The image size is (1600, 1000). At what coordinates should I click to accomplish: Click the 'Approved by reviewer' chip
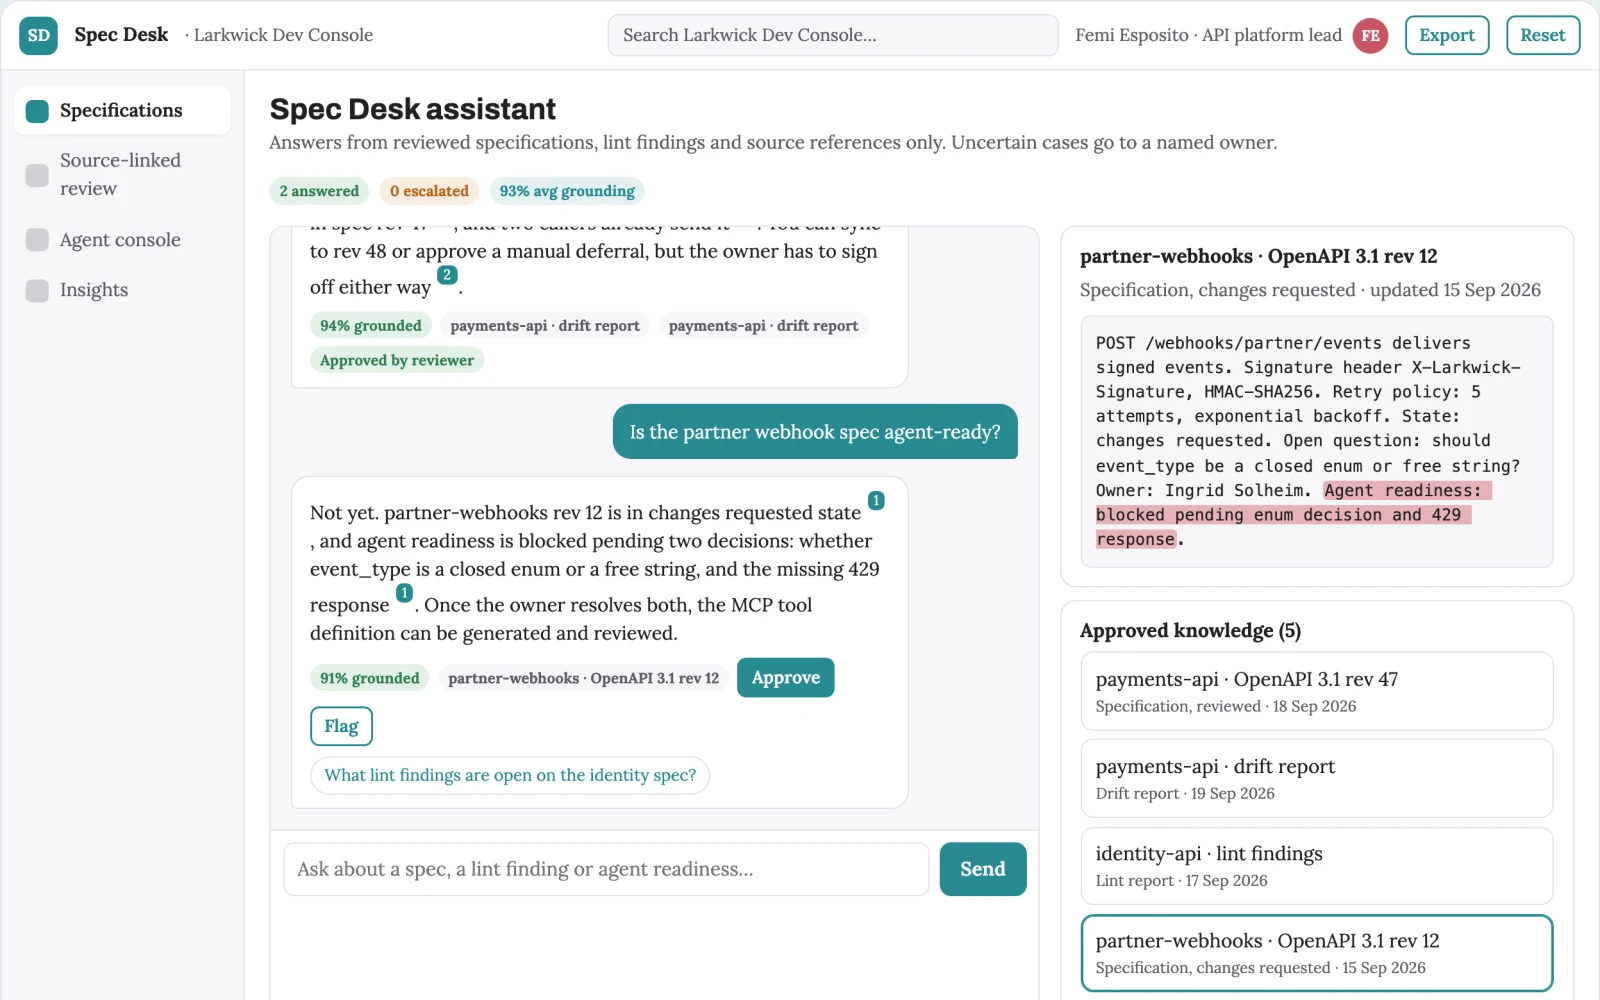coord(397,360)
